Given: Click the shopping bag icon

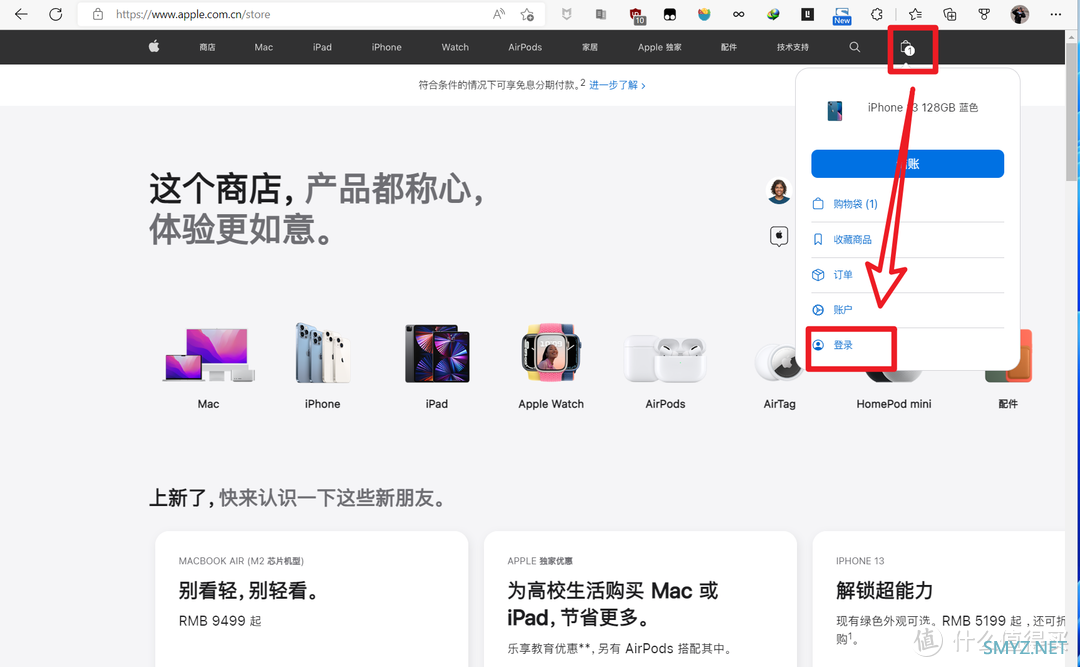Looking at the screenshot, I should tap(906, 47).
